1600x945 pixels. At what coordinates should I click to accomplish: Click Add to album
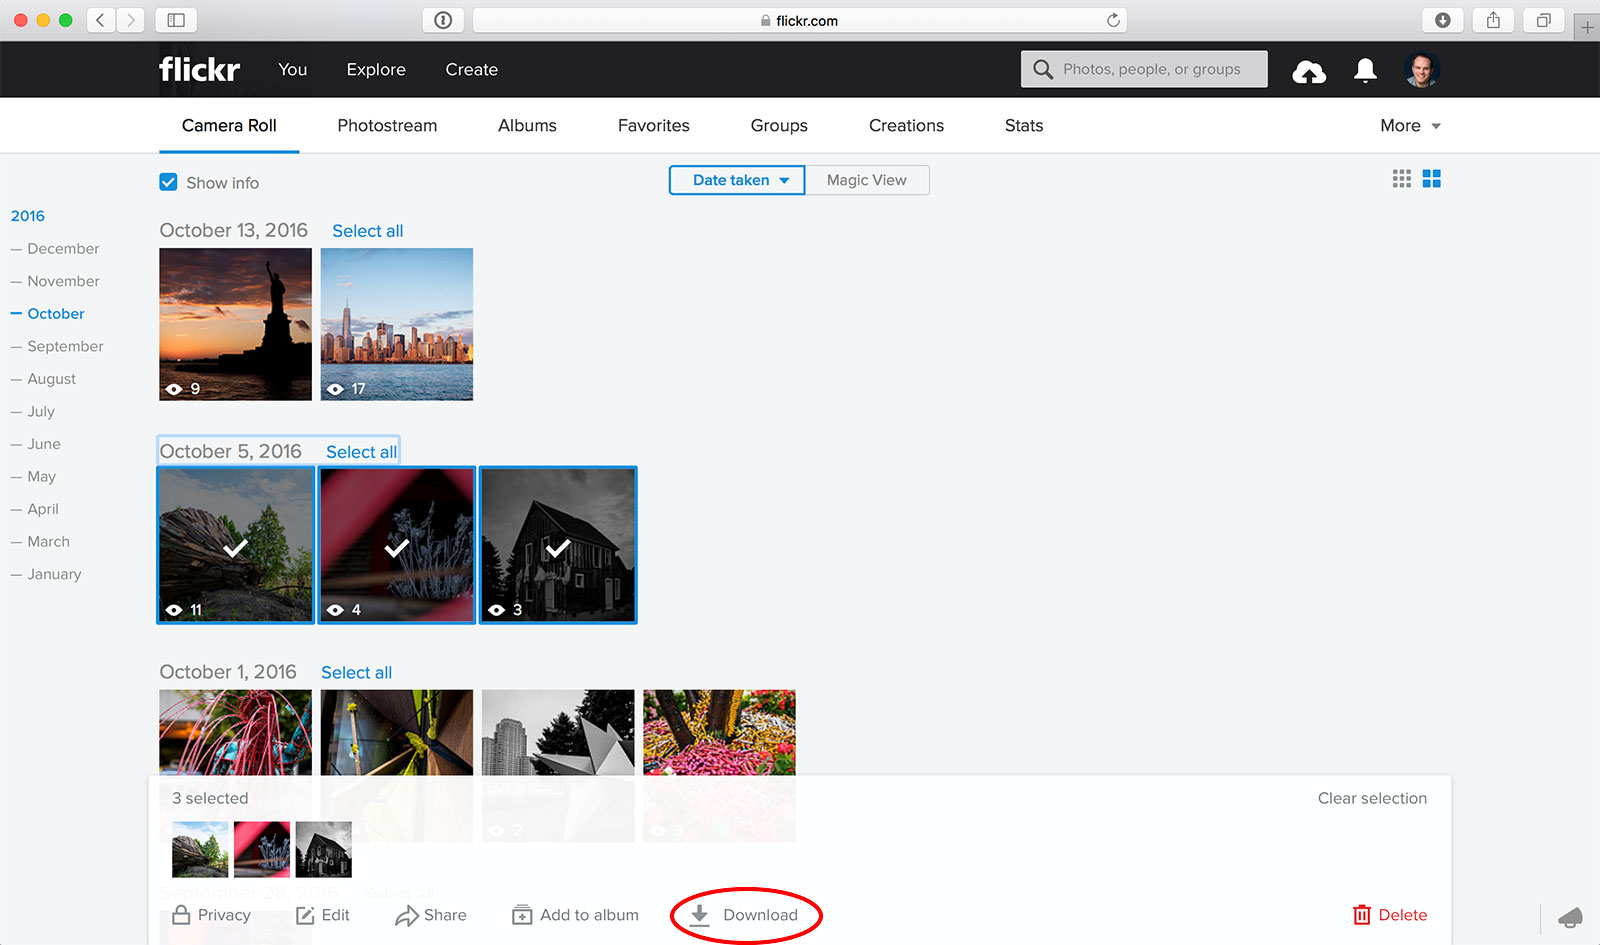click(x=575, y=915)
